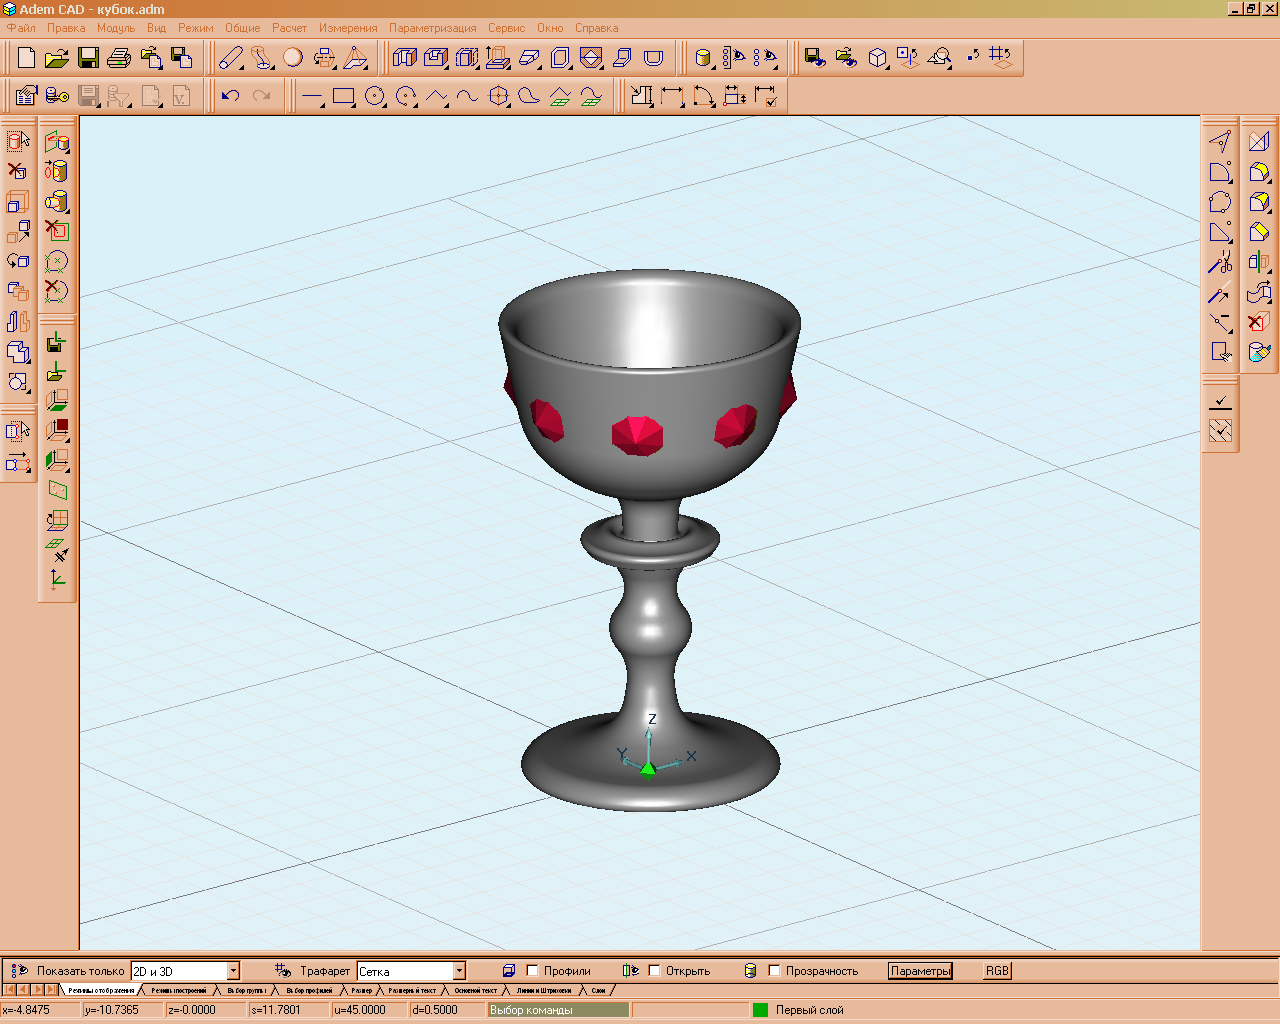Click the isometric cube view icon
Image resolution: width=1280 pixels, height=1024 pixels.
pyautogui.click(x=877, y=58)
